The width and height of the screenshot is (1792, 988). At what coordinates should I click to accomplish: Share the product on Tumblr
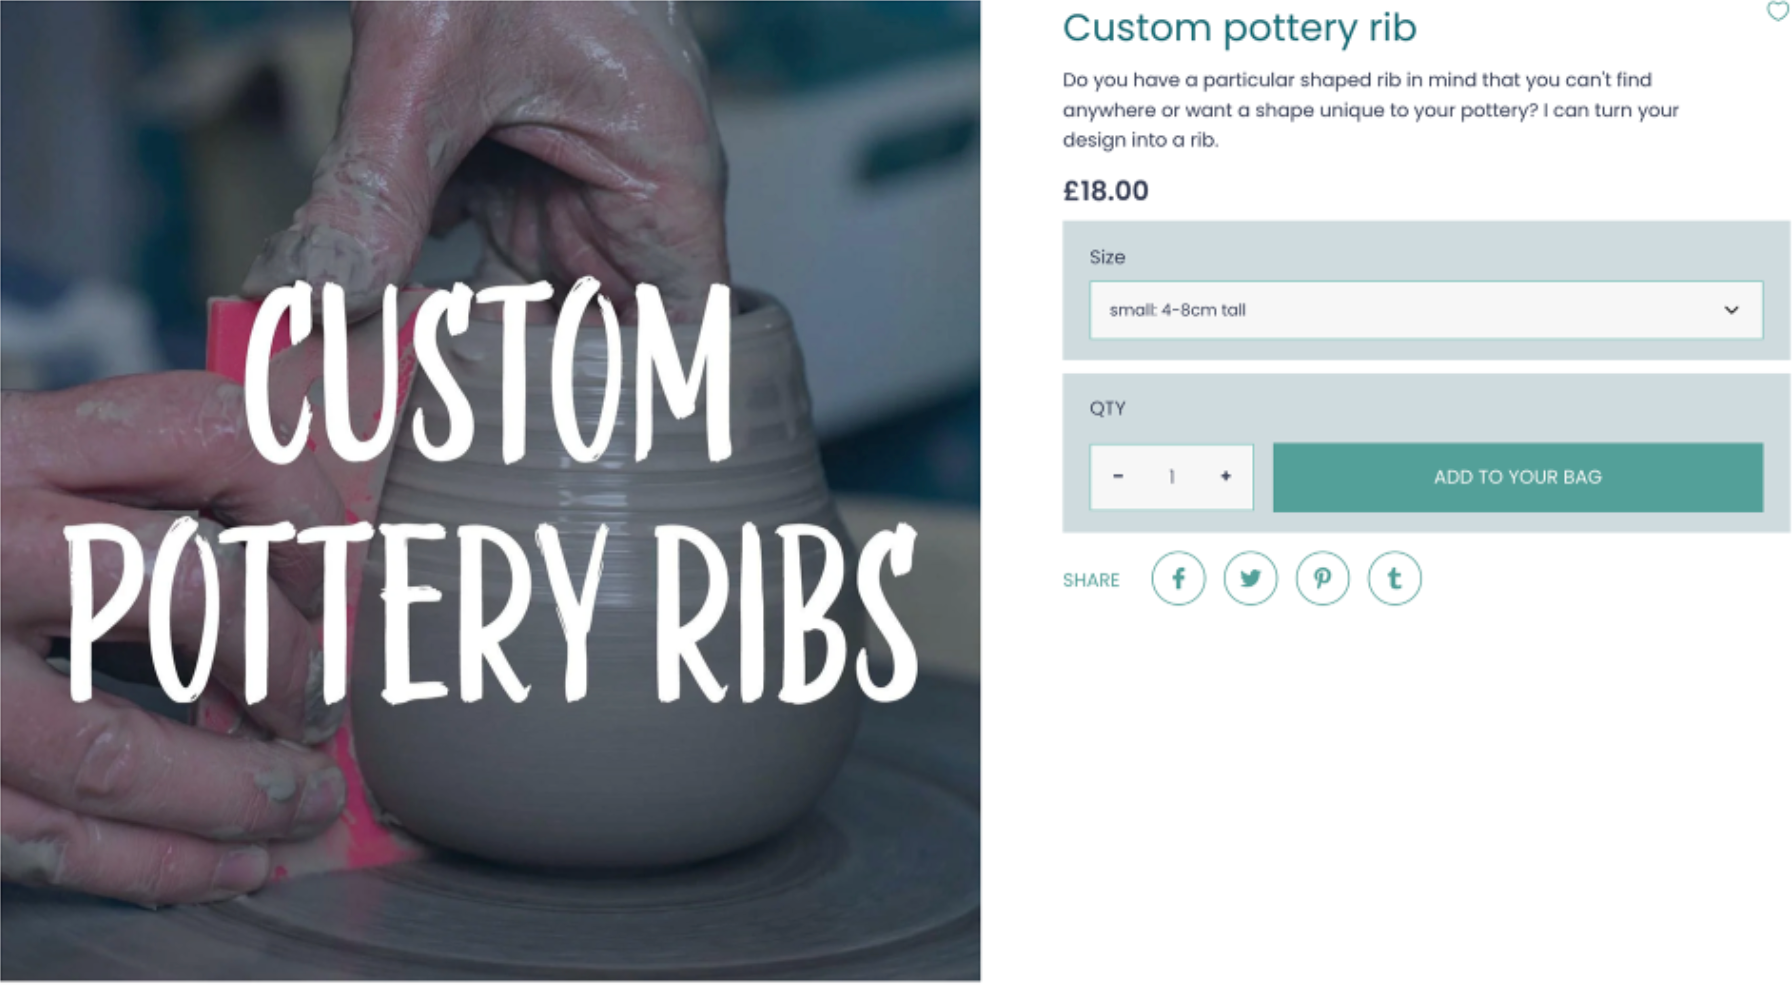click(x=1394, y=579)
